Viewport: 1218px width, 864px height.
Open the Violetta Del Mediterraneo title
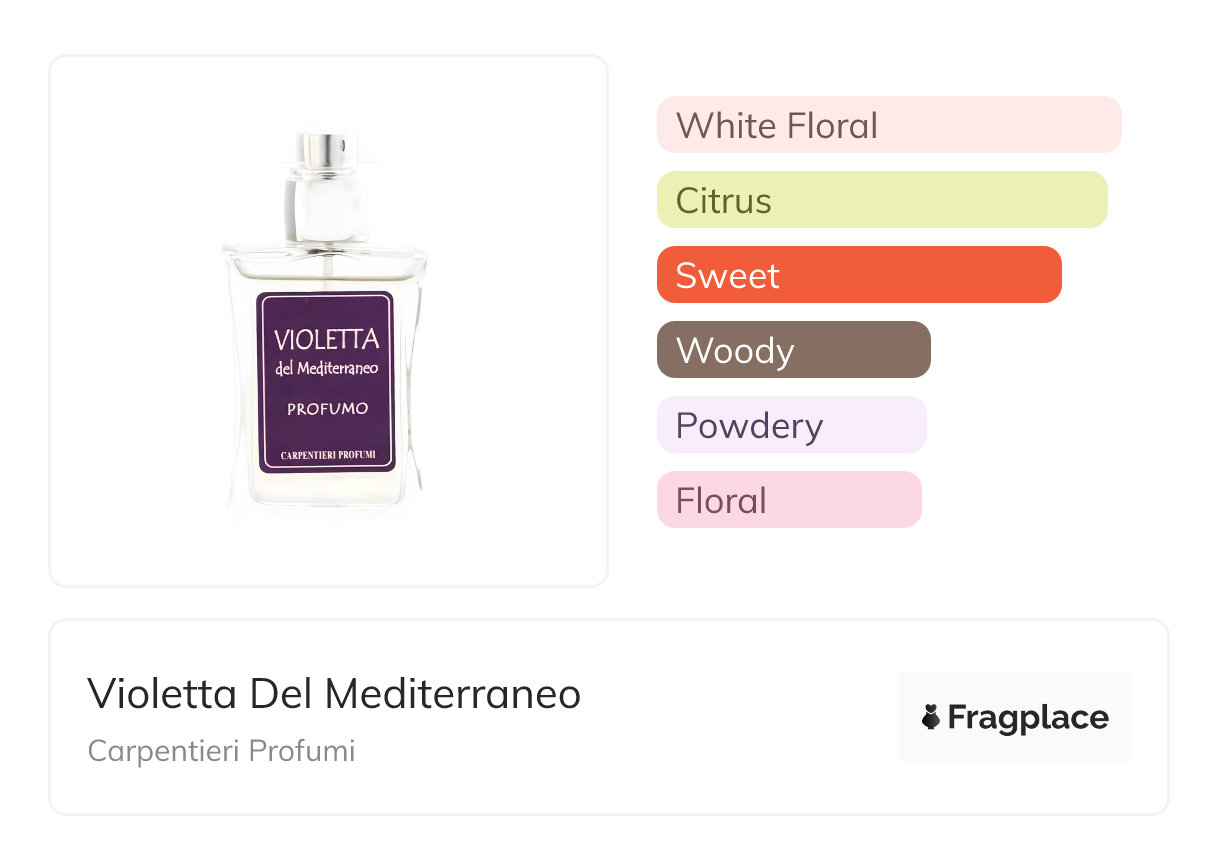coord(334,693)
